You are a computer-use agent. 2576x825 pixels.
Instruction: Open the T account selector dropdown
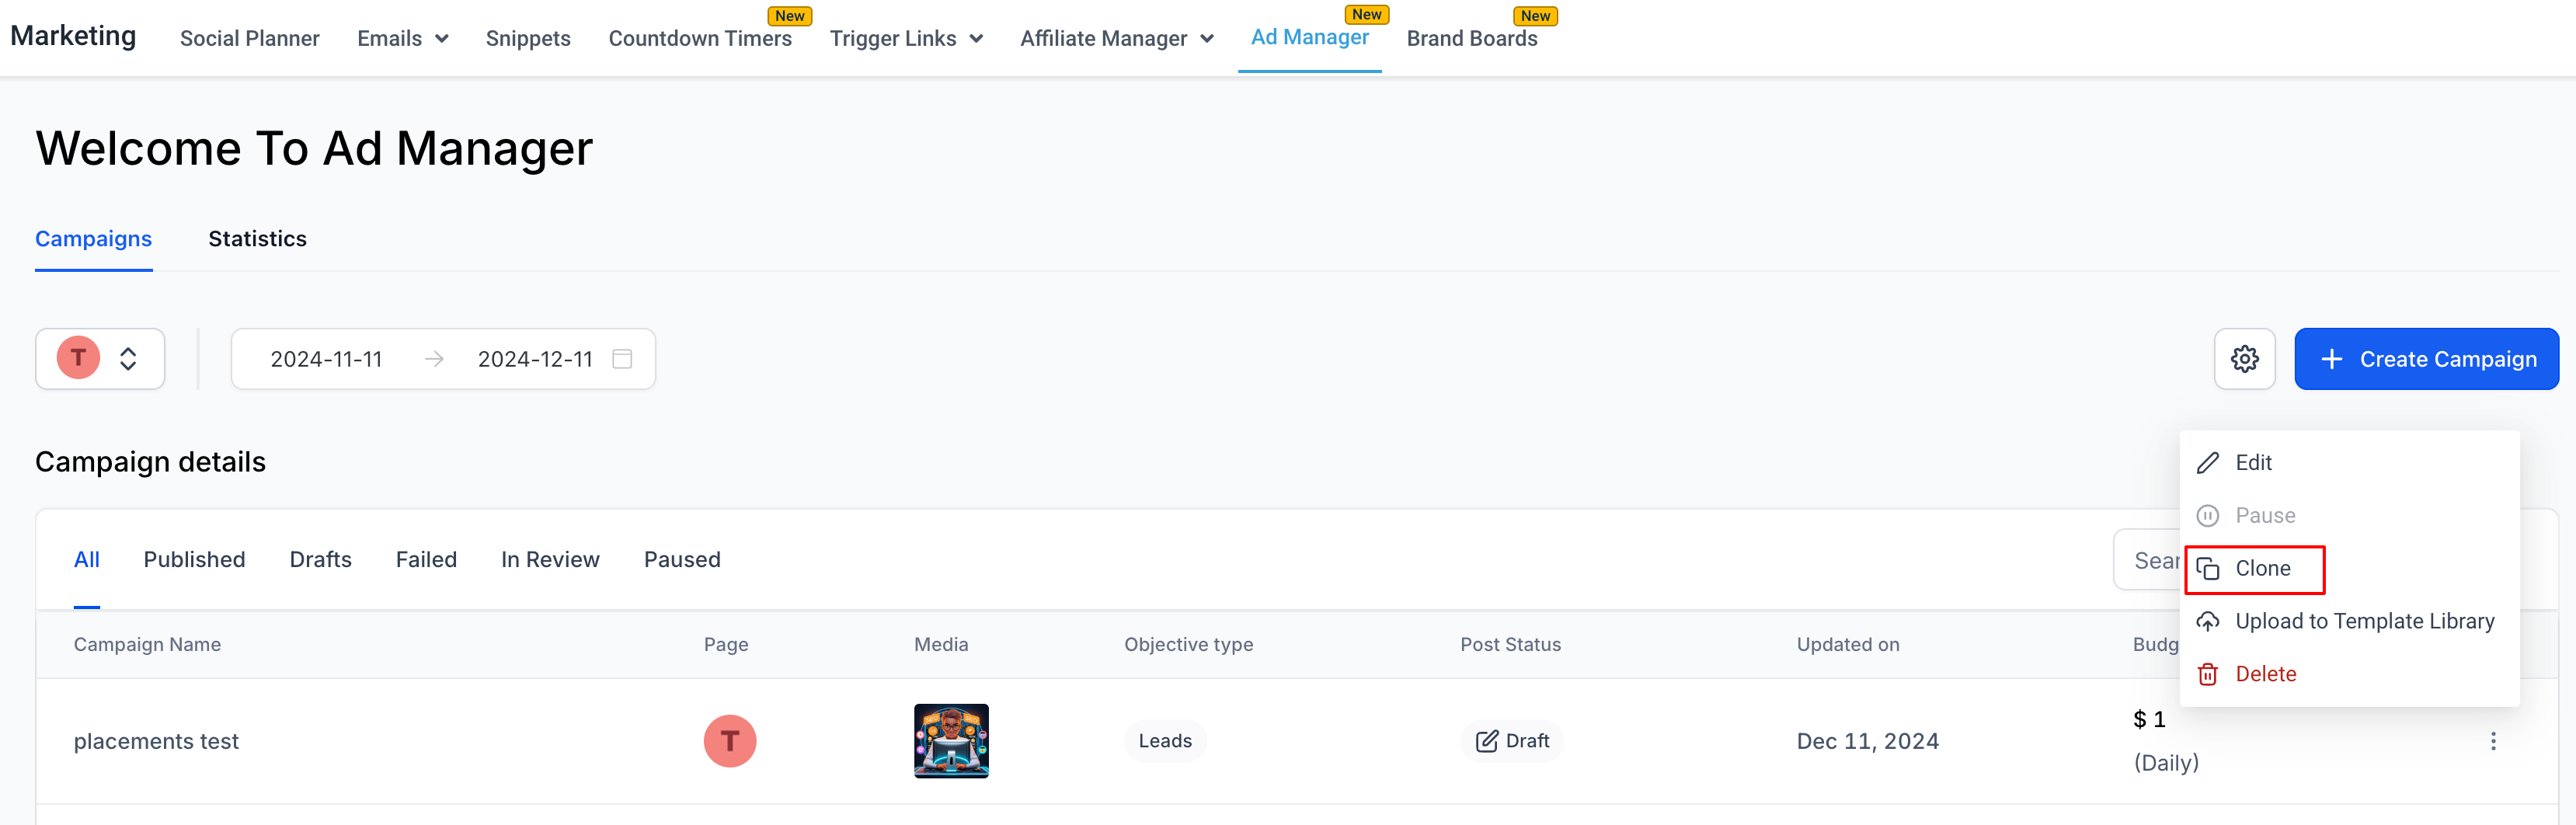point(100,359)
